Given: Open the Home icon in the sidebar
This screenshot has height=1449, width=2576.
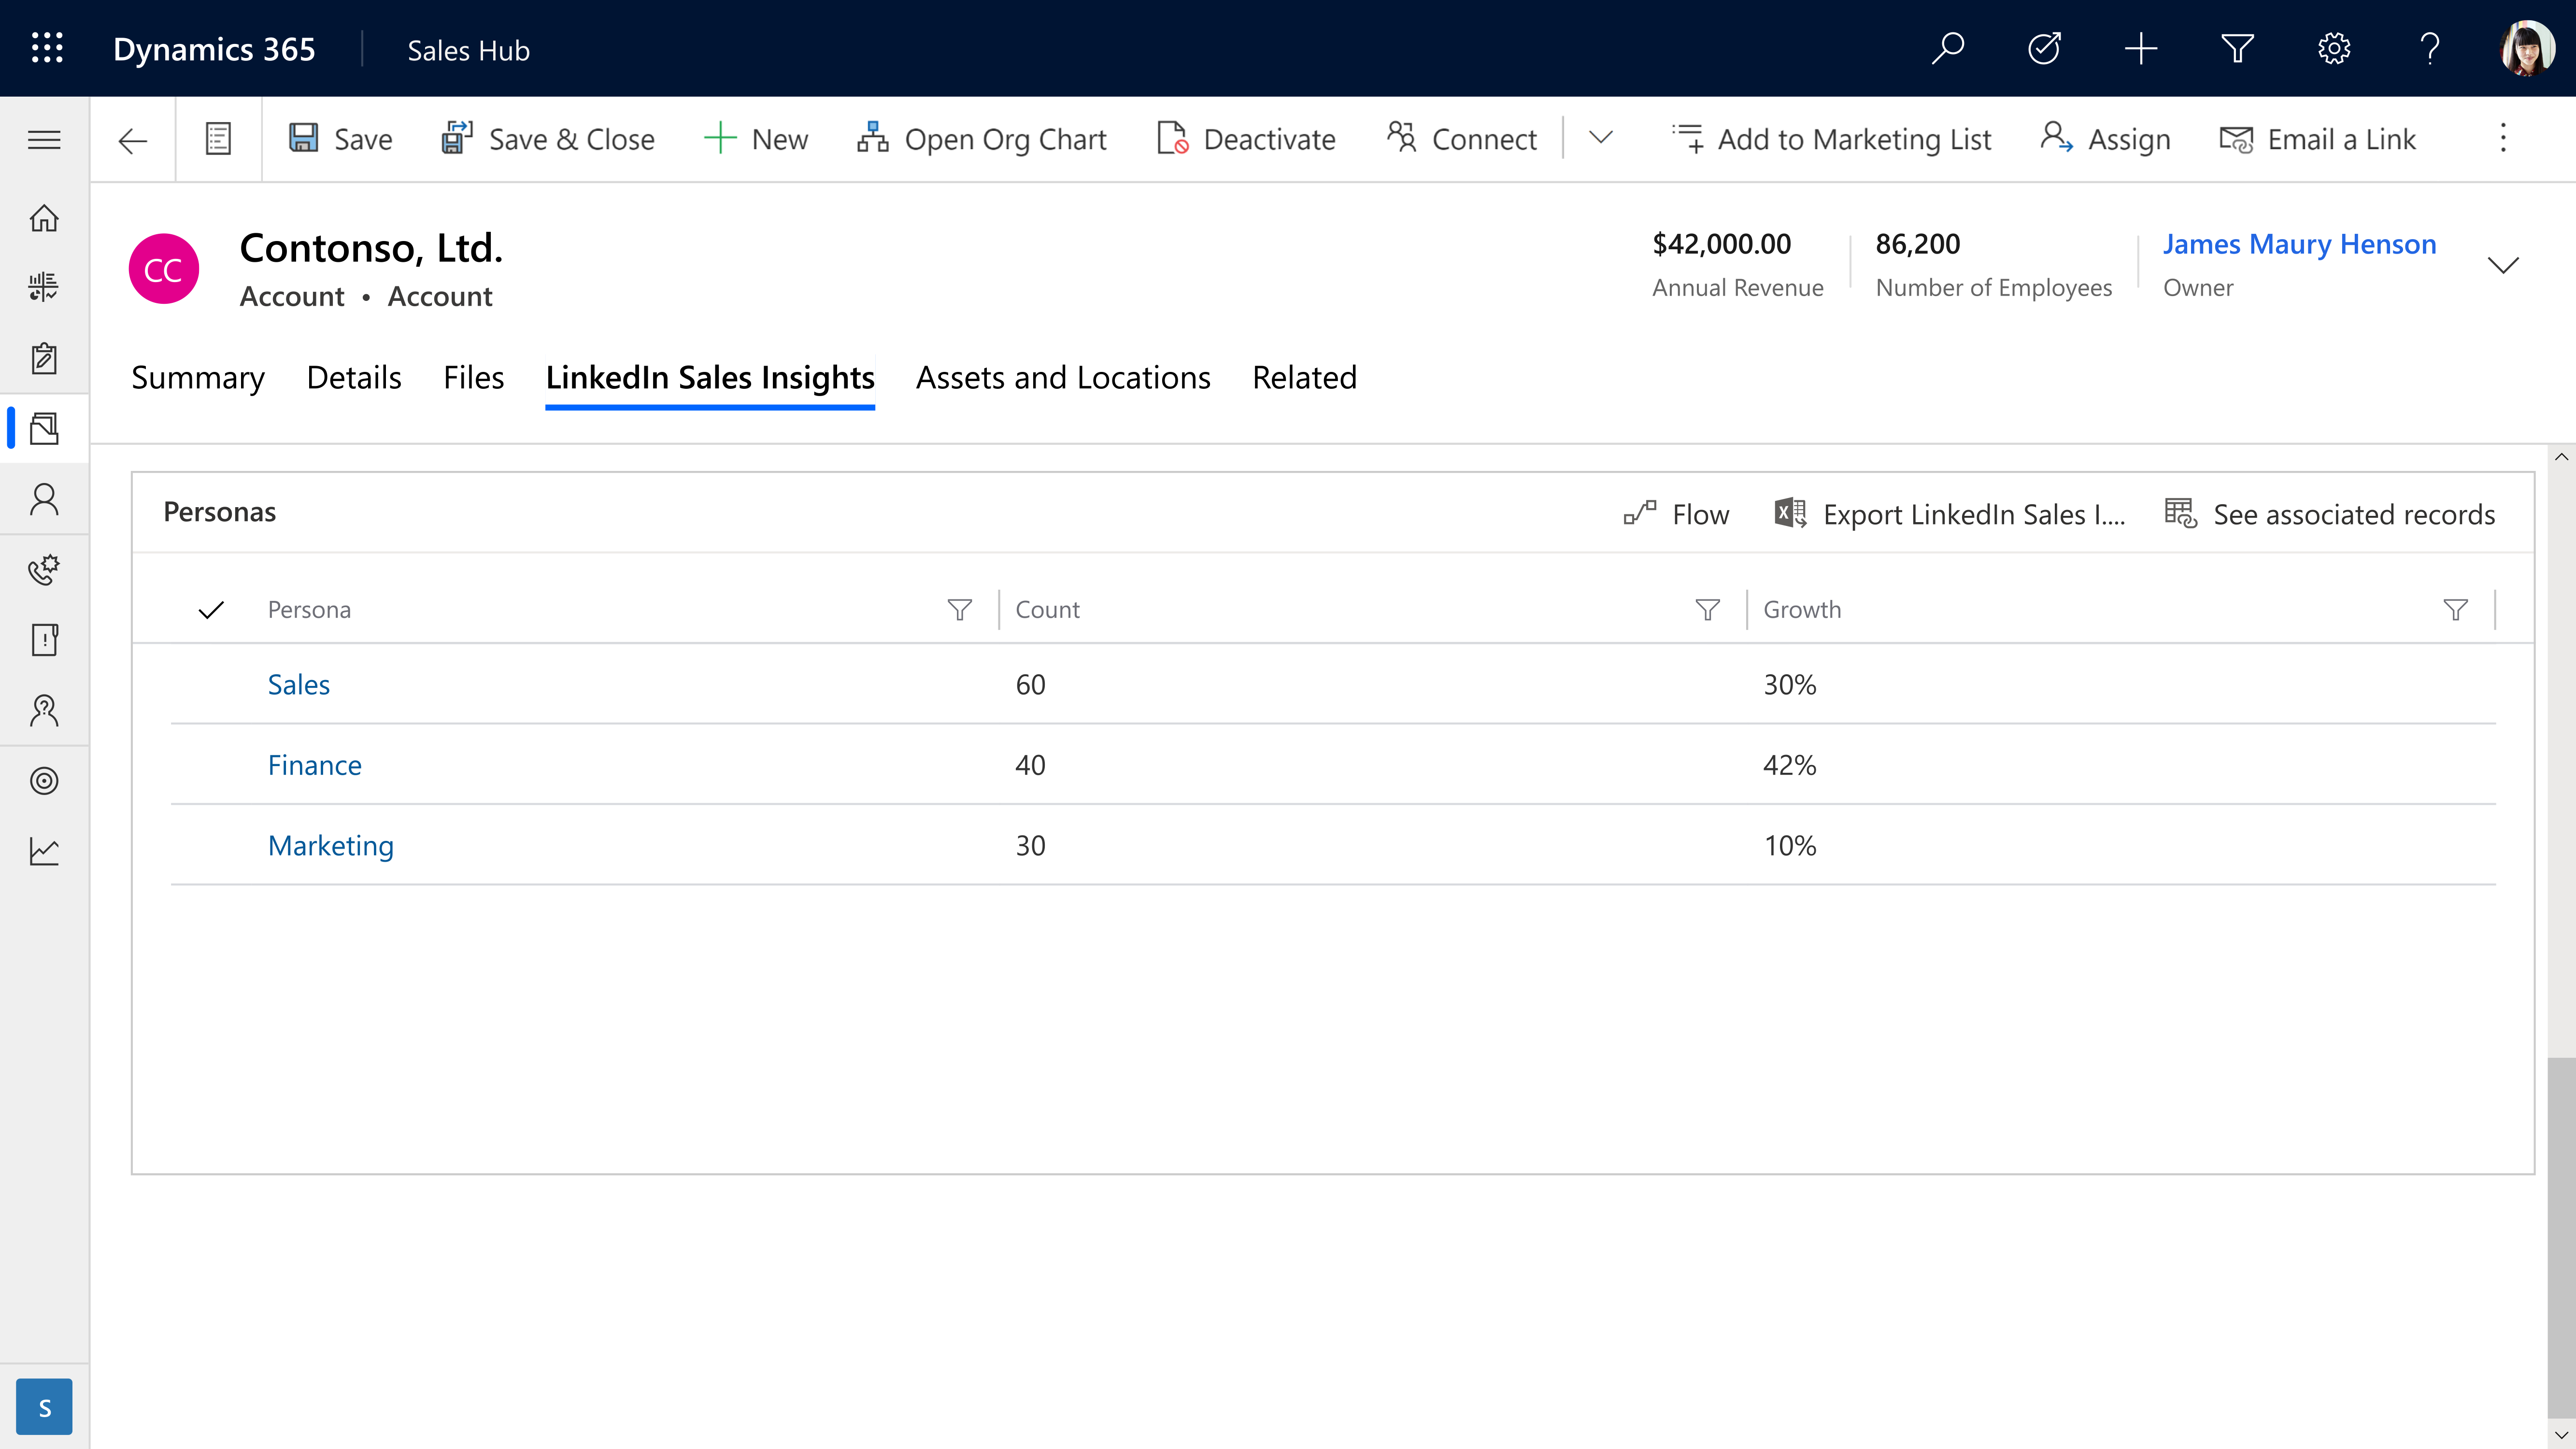Looking at the screenshot, I should pyautogui.click(x=44, y=218).
